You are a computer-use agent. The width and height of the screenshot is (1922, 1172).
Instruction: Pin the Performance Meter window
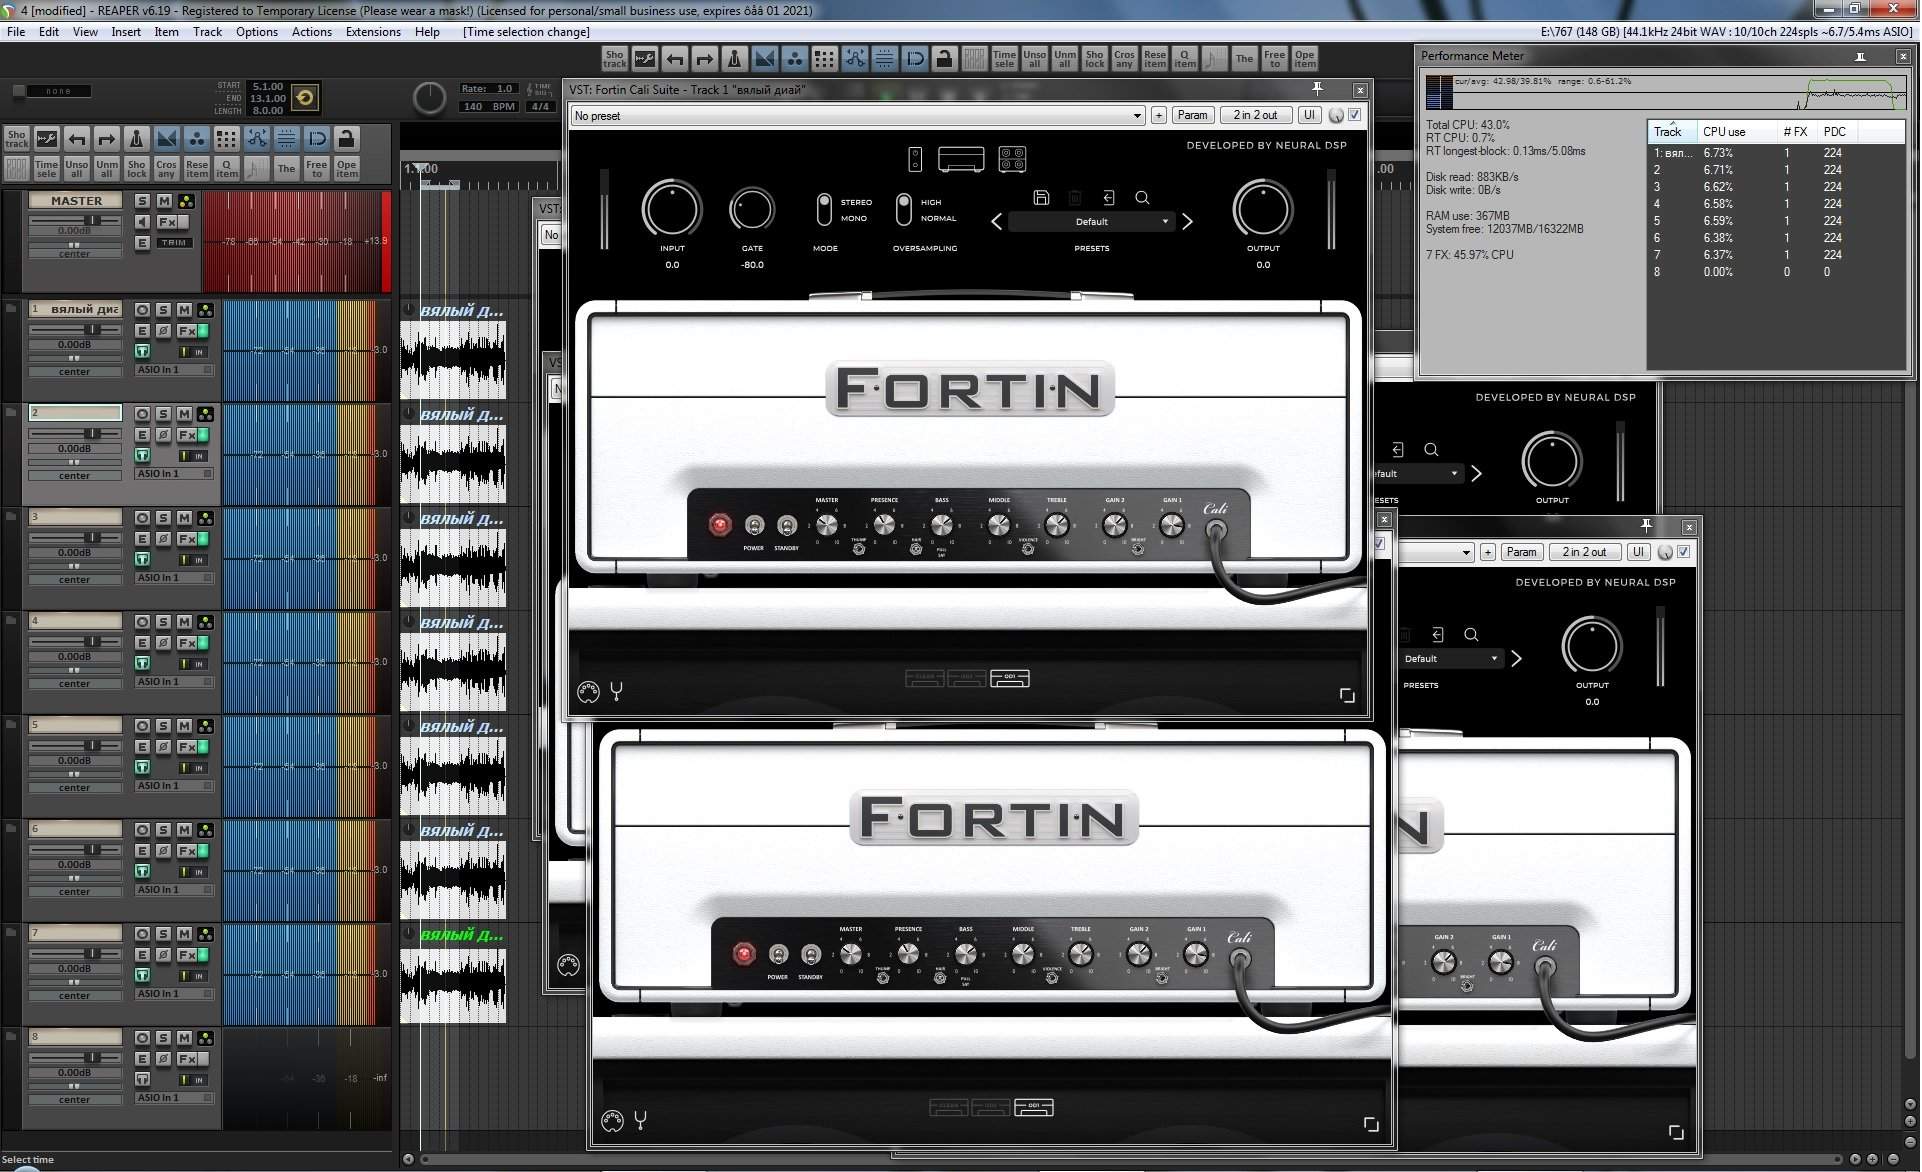(x=1861, y=57)
